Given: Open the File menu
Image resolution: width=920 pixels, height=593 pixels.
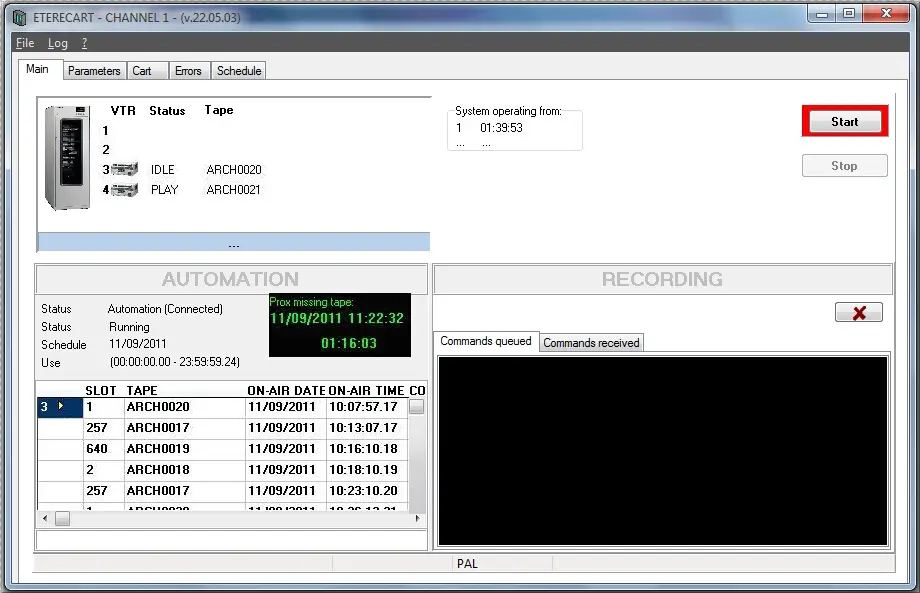Looking at the screenshot, I should [x=25, y=43].
